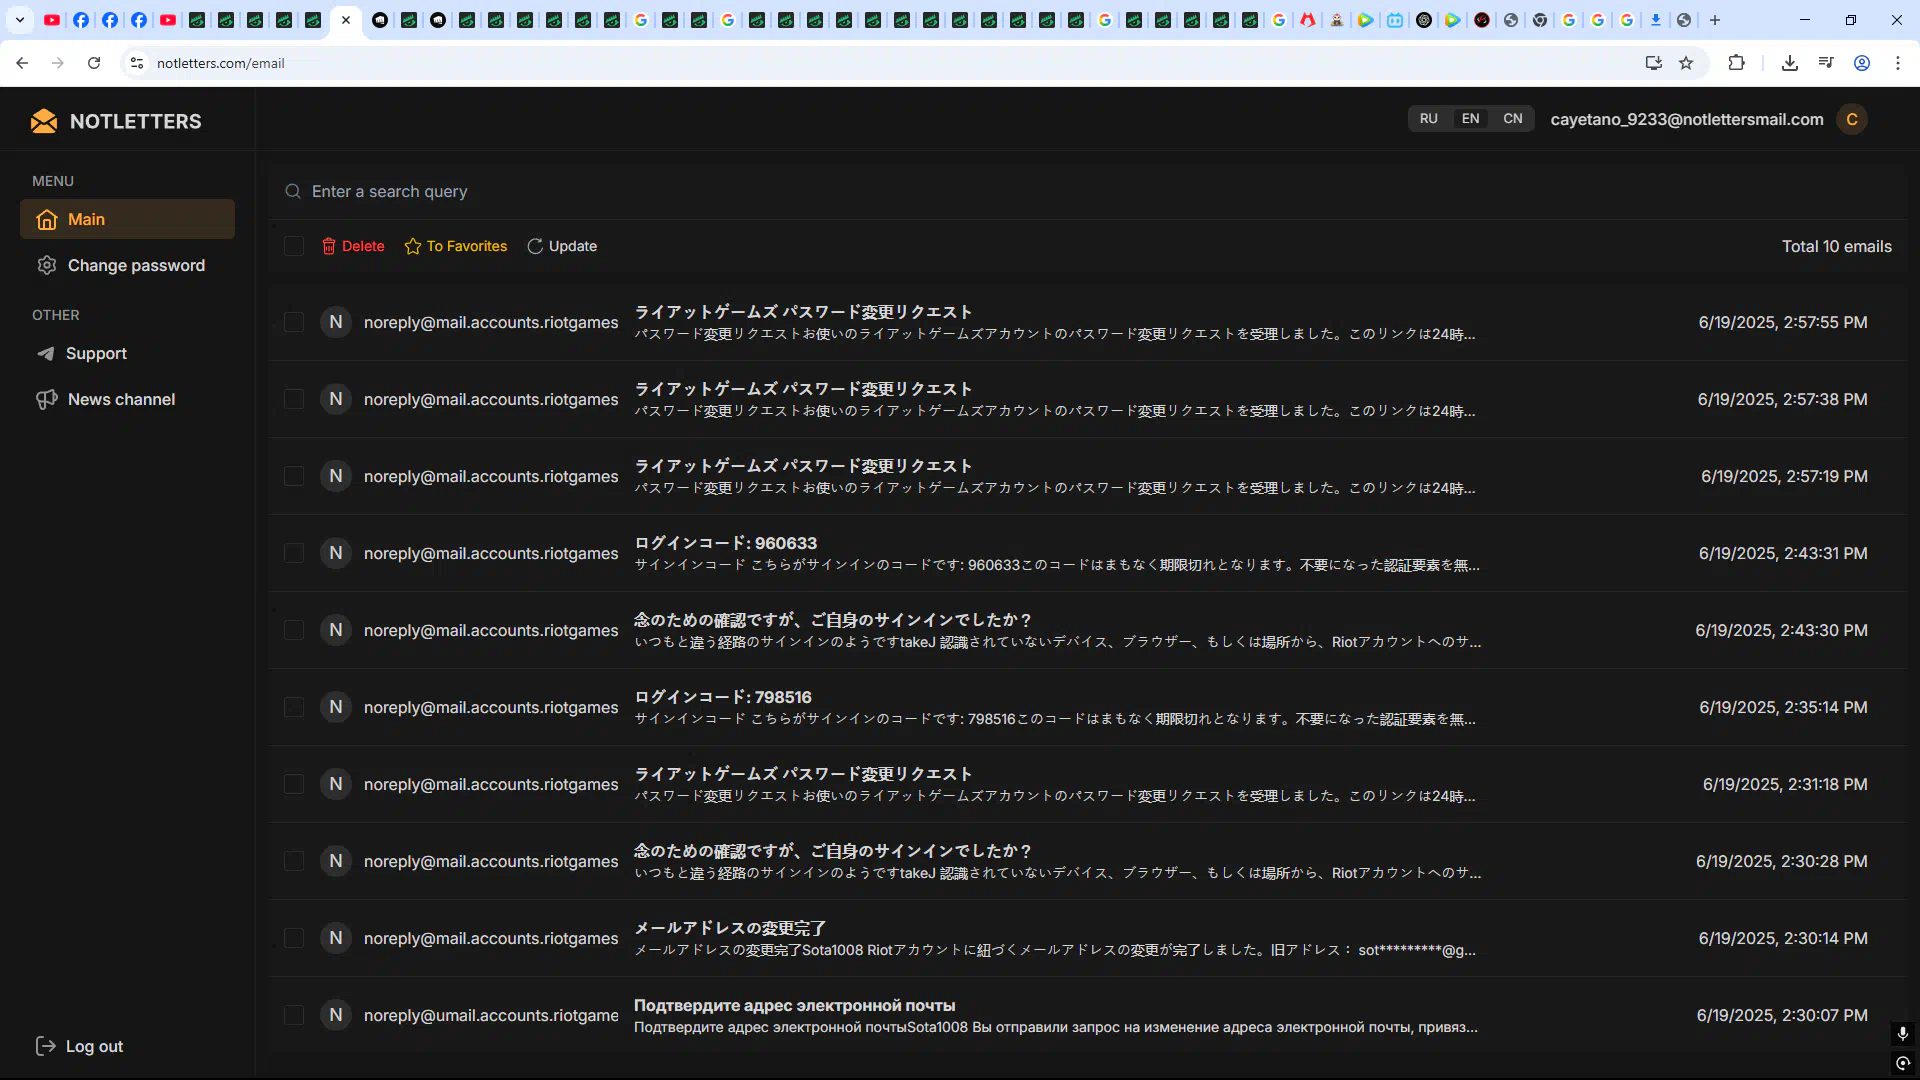Open Change password settings
1920x1080 pixels.
coord(127,265)
